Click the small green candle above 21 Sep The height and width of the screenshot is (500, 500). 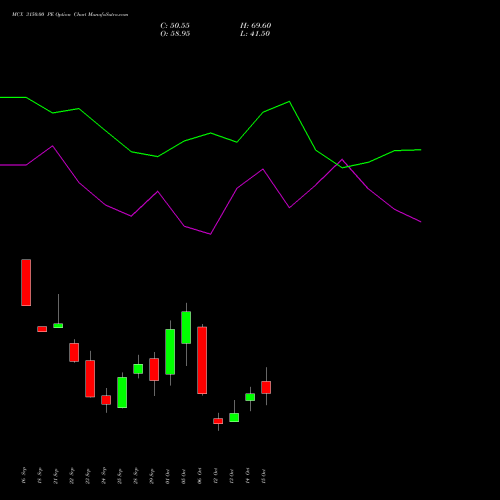pos(58,325)
